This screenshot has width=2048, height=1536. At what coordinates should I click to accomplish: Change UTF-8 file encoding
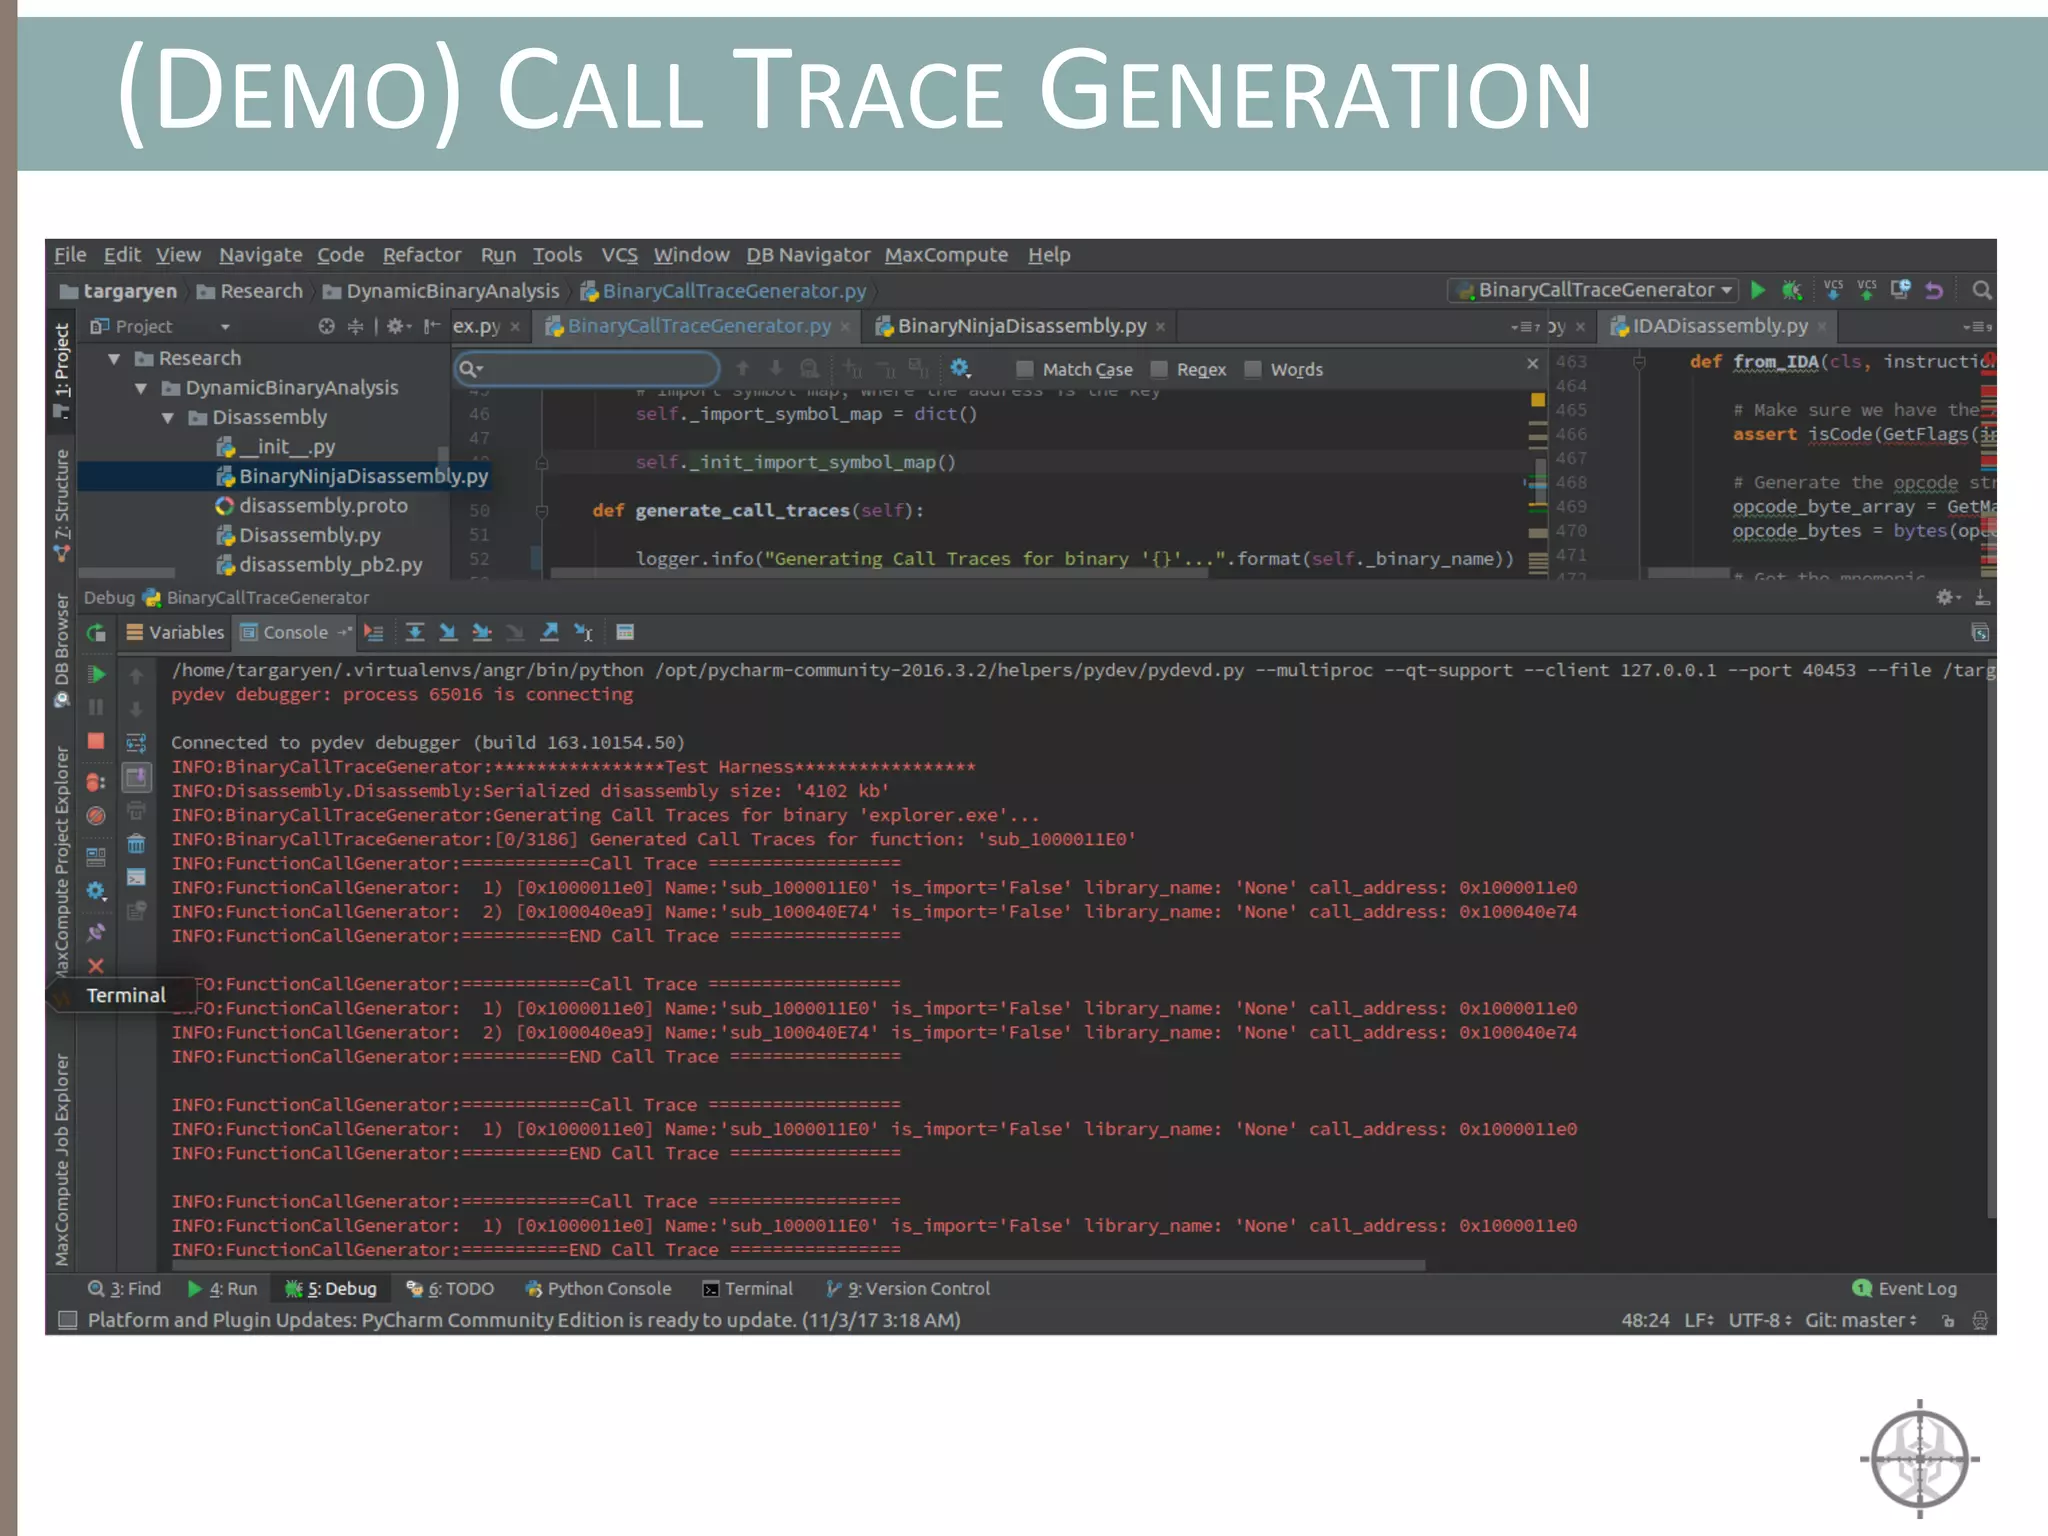(1760, 1320)
